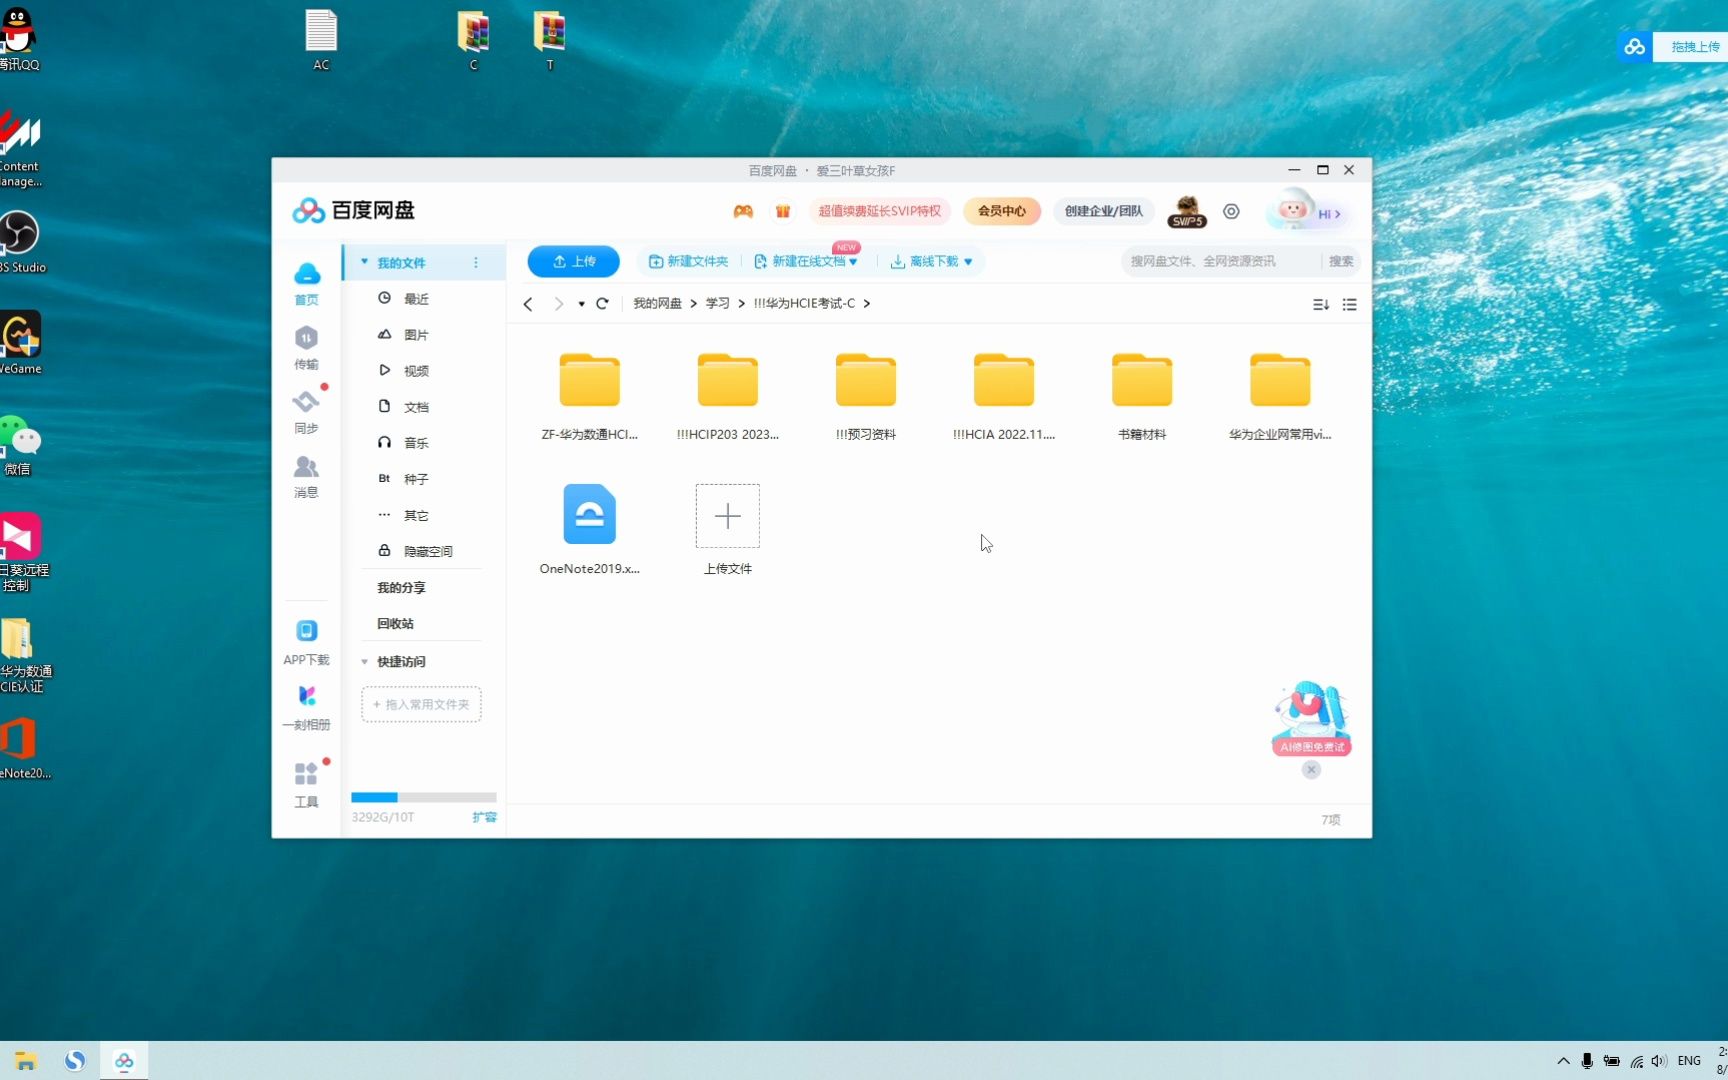Image resolution: width=1728 pixels, height=1080 pixels.
Task: Click the AI修图免费试 mascot promo
Action: 1311,718
